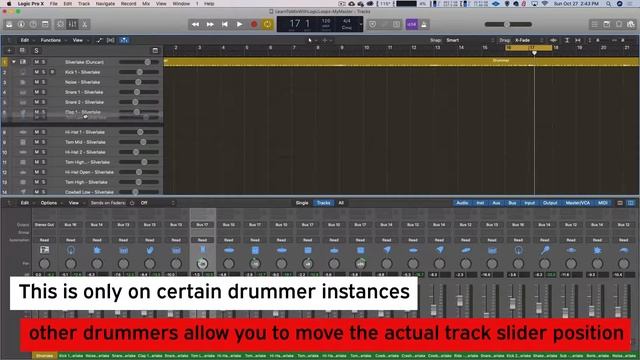Screen dimensions: 640x360
Task: Open tracks area View menu
Action: 78,40
